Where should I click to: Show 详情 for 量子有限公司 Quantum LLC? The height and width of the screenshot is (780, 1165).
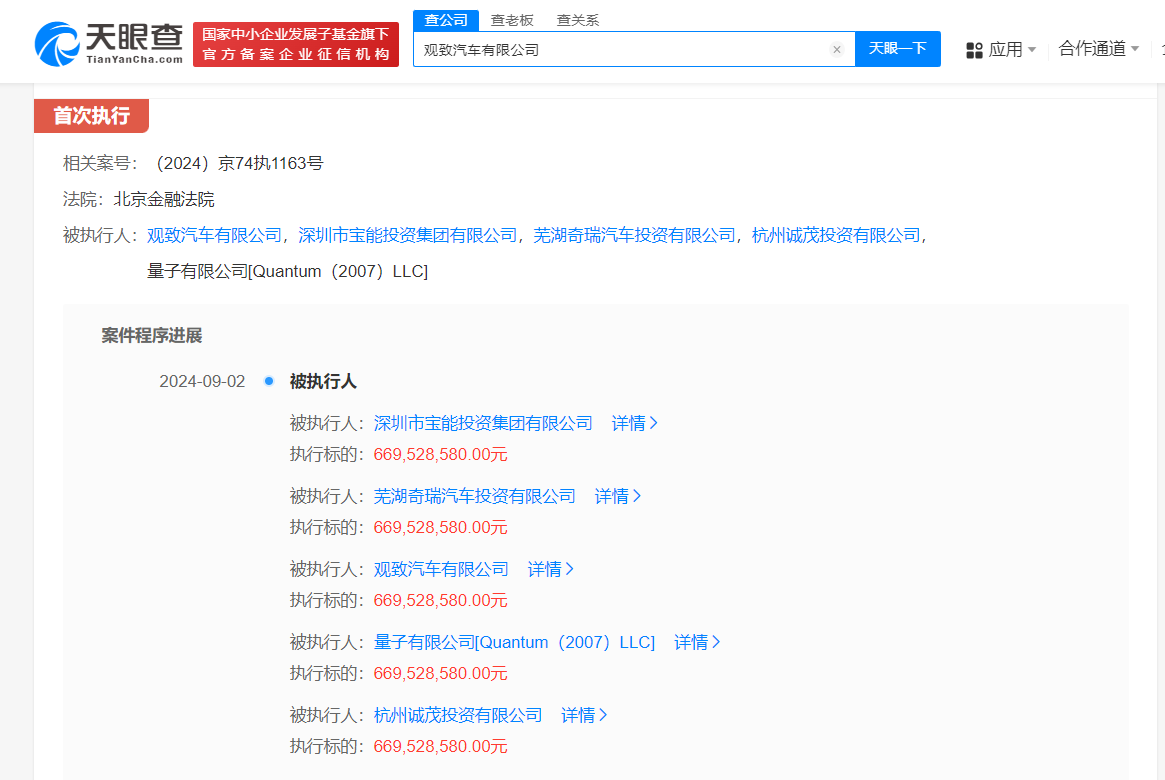pyautogui.click(x=697, y=642)
